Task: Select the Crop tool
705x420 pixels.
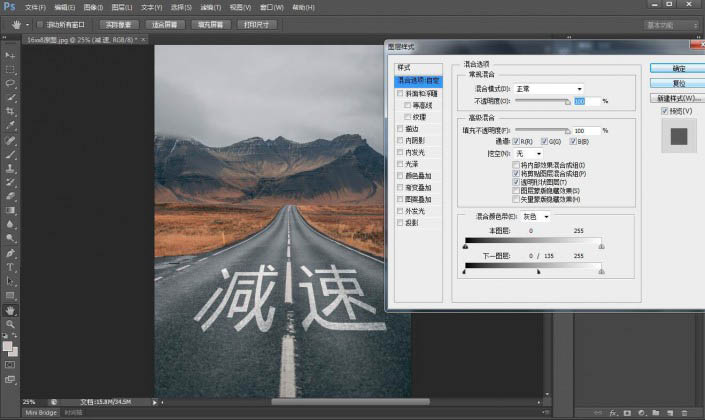Action: pos(10,112)
